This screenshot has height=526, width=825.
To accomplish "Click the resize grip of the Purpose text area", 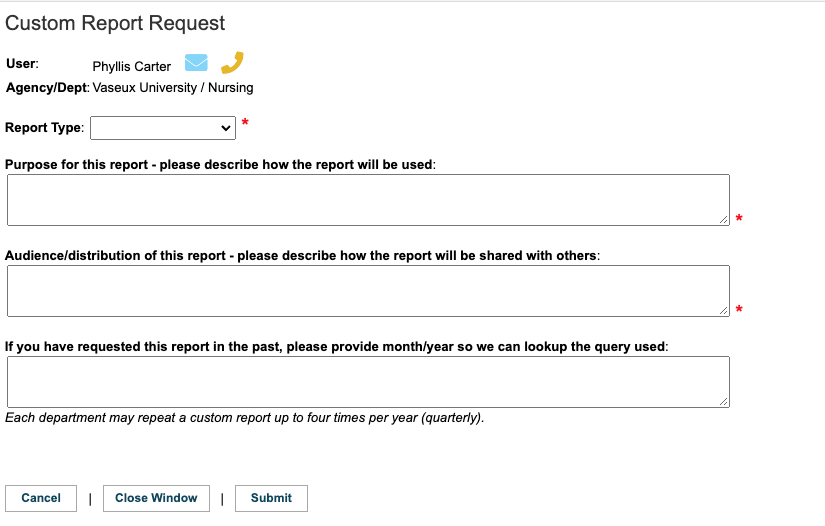I will [x=723, y=219].
